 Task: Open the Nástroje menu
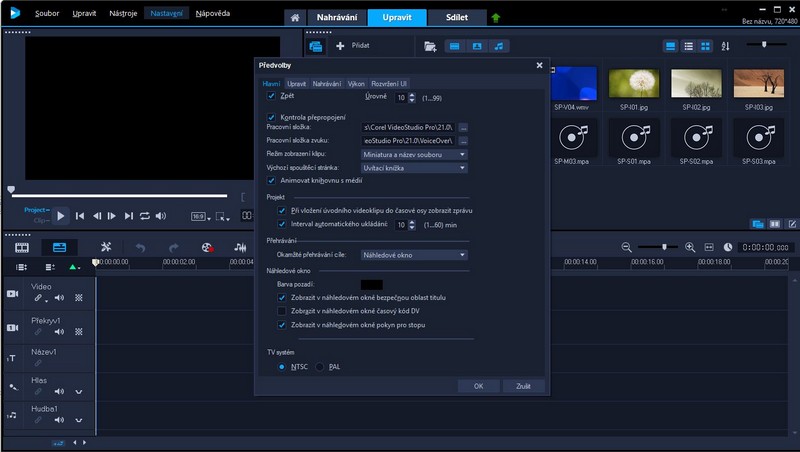(x=124, y=14)
